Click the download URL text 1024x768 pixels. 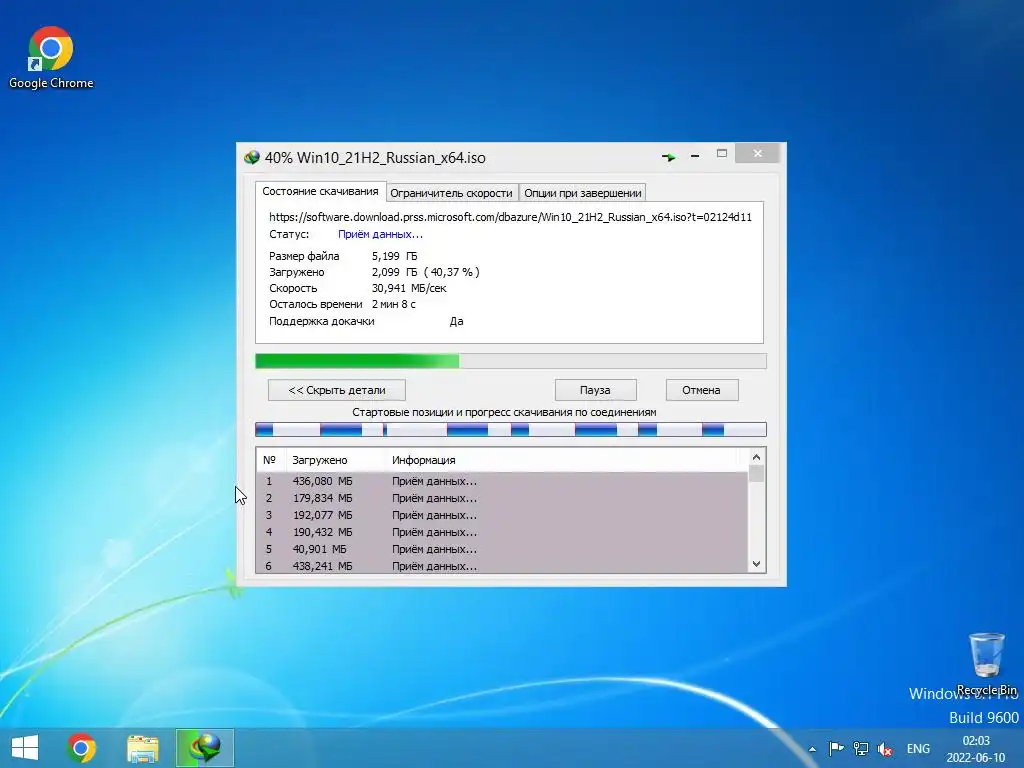[x=510, y=217]
